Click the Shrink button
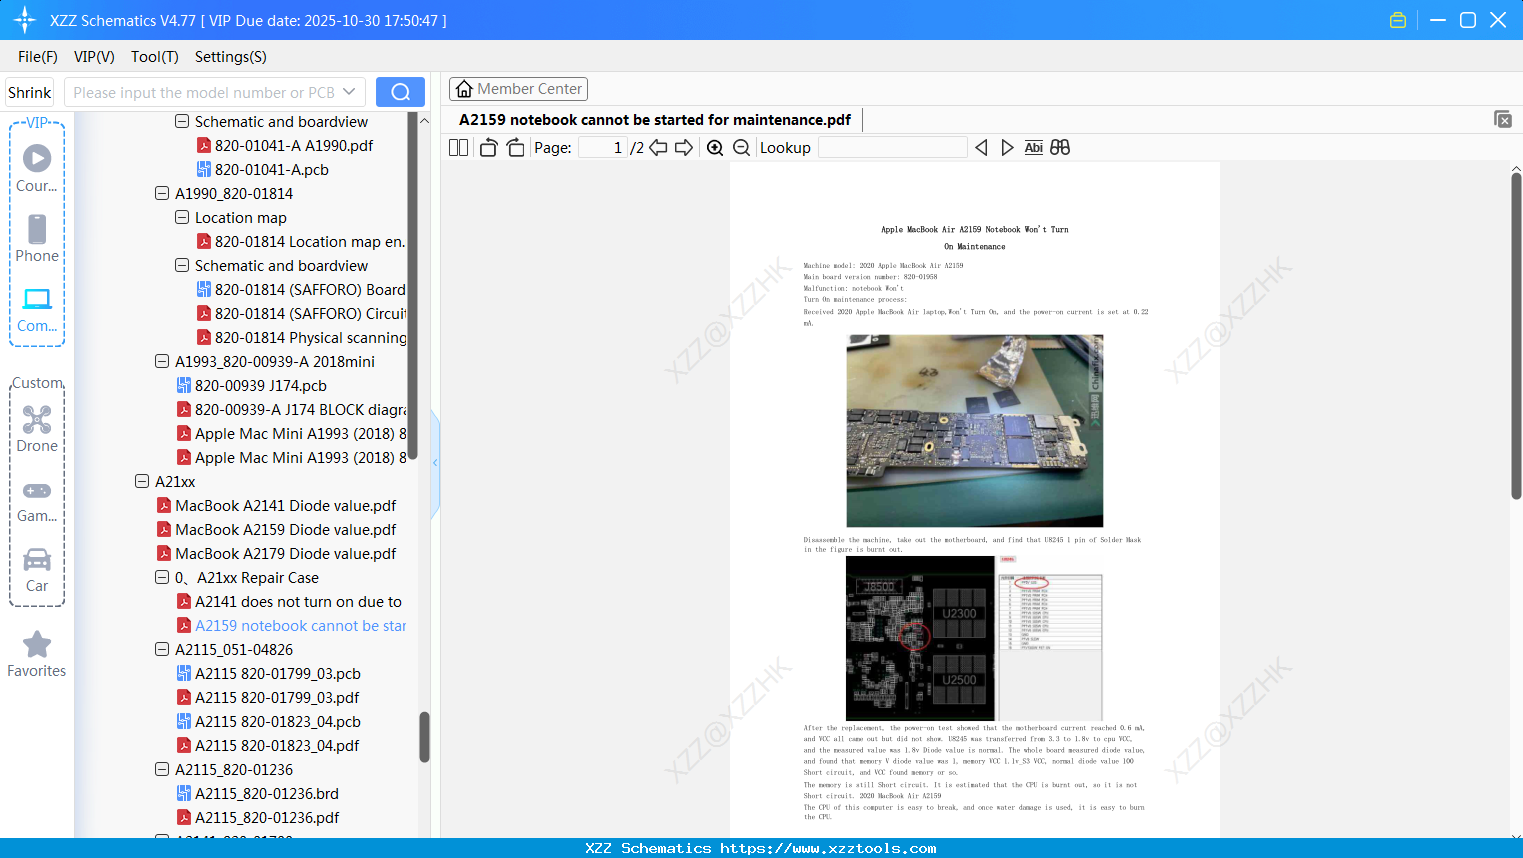 [x=30, y=92]
